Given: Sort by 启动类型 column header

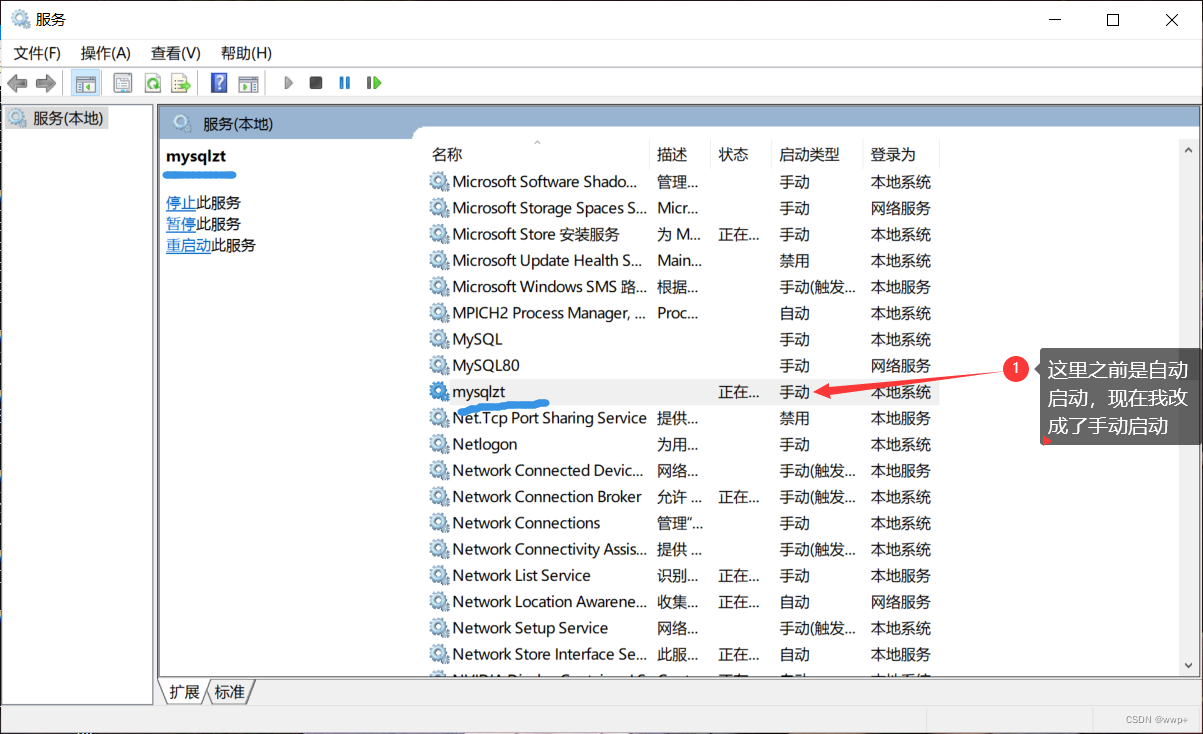Looking at the screenshot, I should (818, 154).
